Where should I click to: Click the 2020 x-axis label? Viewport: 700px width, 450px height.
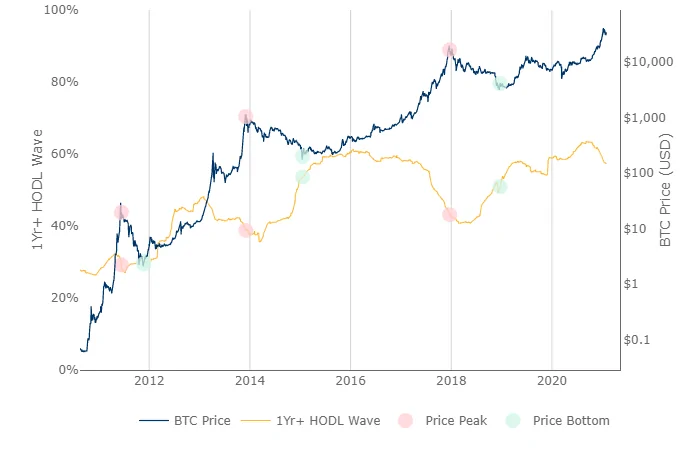[x=552, y=381]
